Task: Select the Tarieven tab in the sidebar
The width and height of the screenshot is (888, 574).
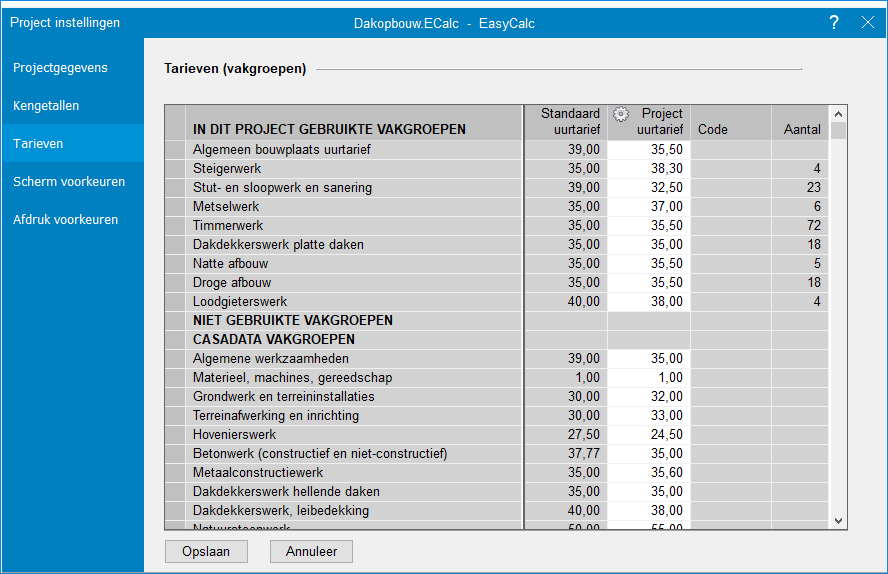Action: tap(38, 144)
